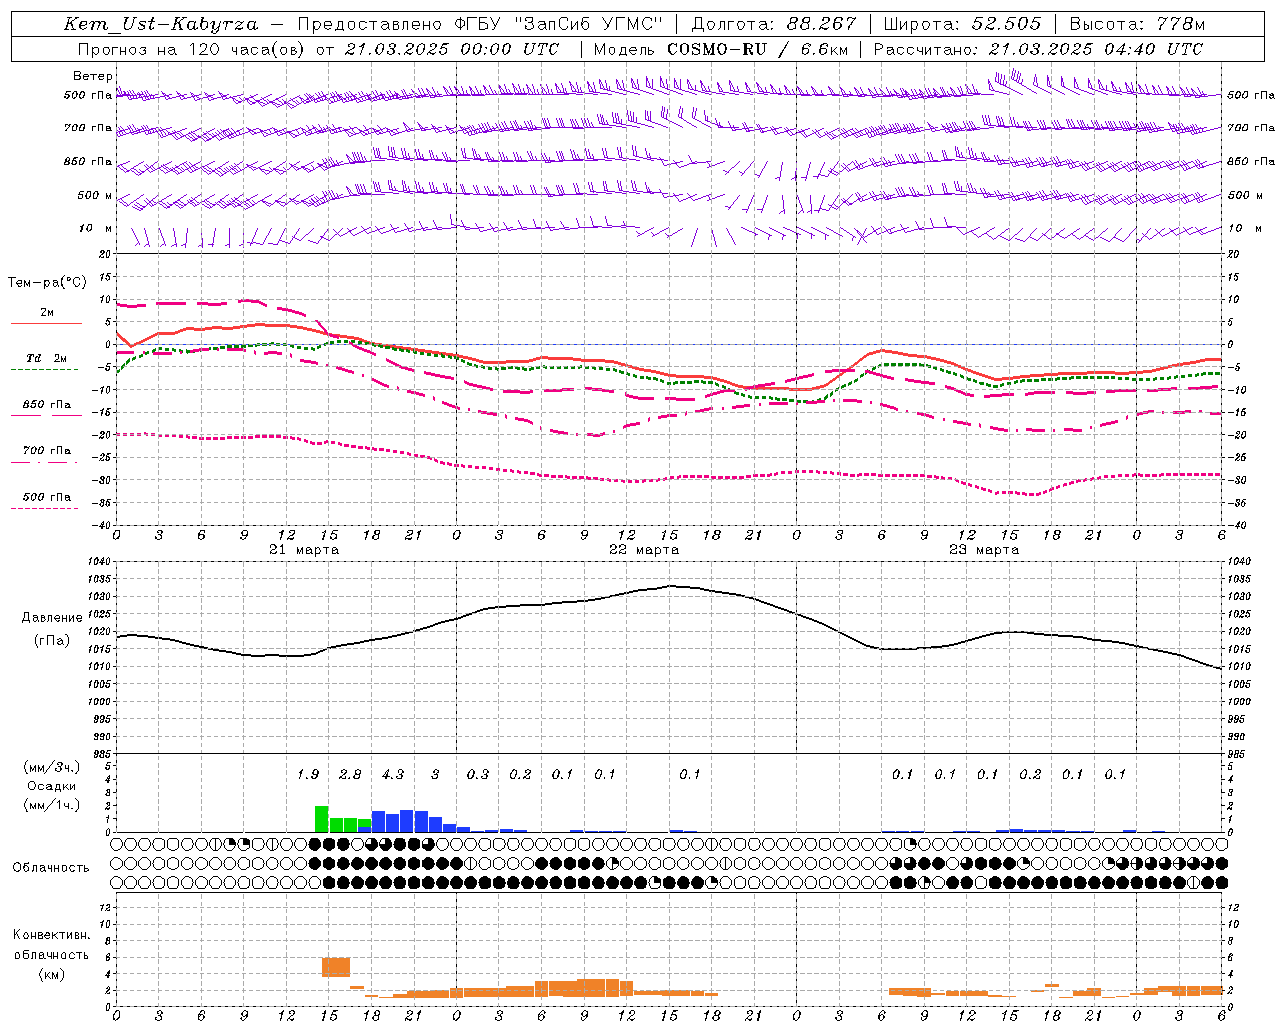
Task: Click the date label 21 марта
Action: point(304,549)
